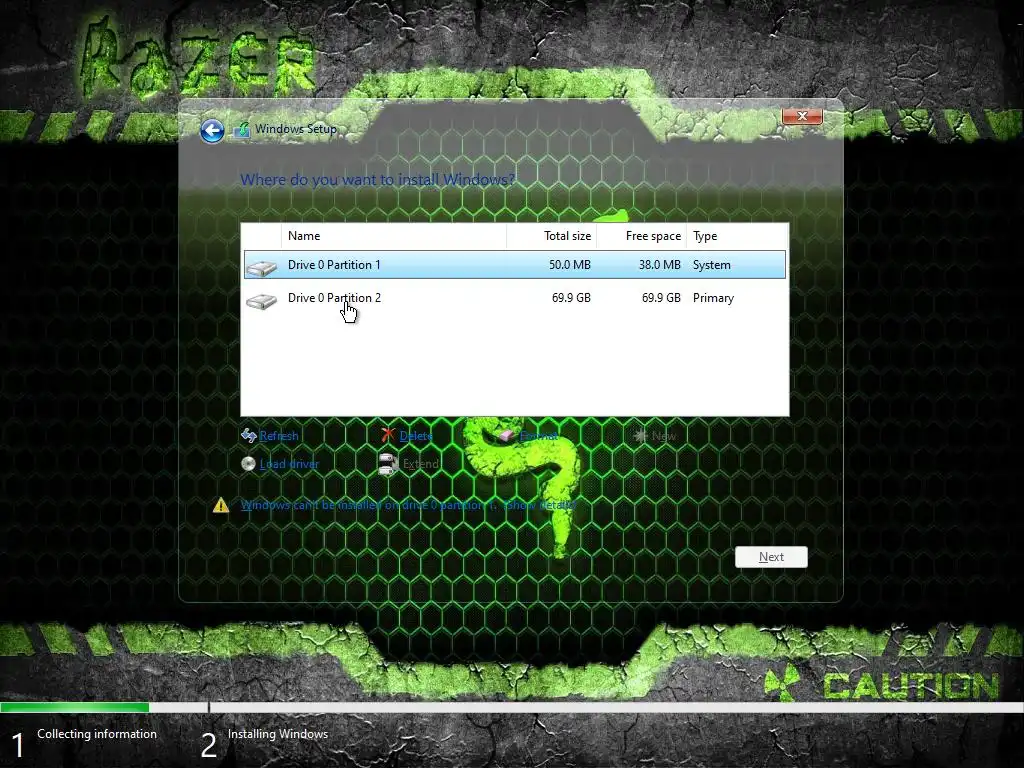Click the New partition link
Viewport: 1024px width, 768px height.
point(664,436)
